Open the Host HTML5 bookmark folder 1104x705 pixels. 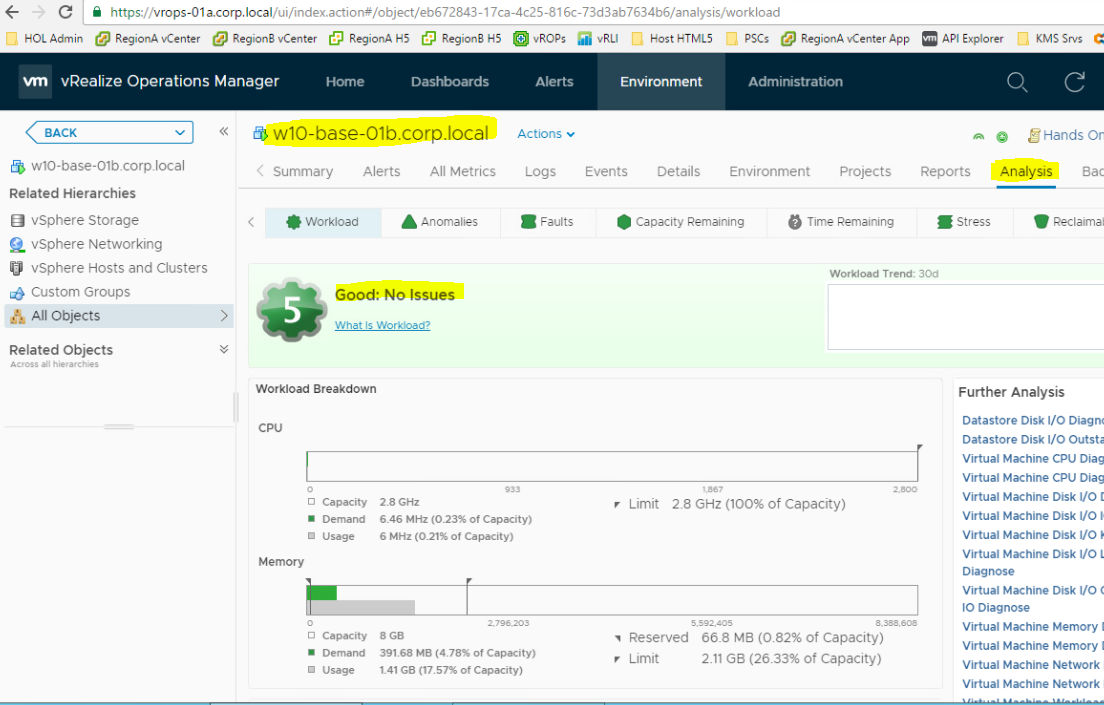click(x=672, y=39)
